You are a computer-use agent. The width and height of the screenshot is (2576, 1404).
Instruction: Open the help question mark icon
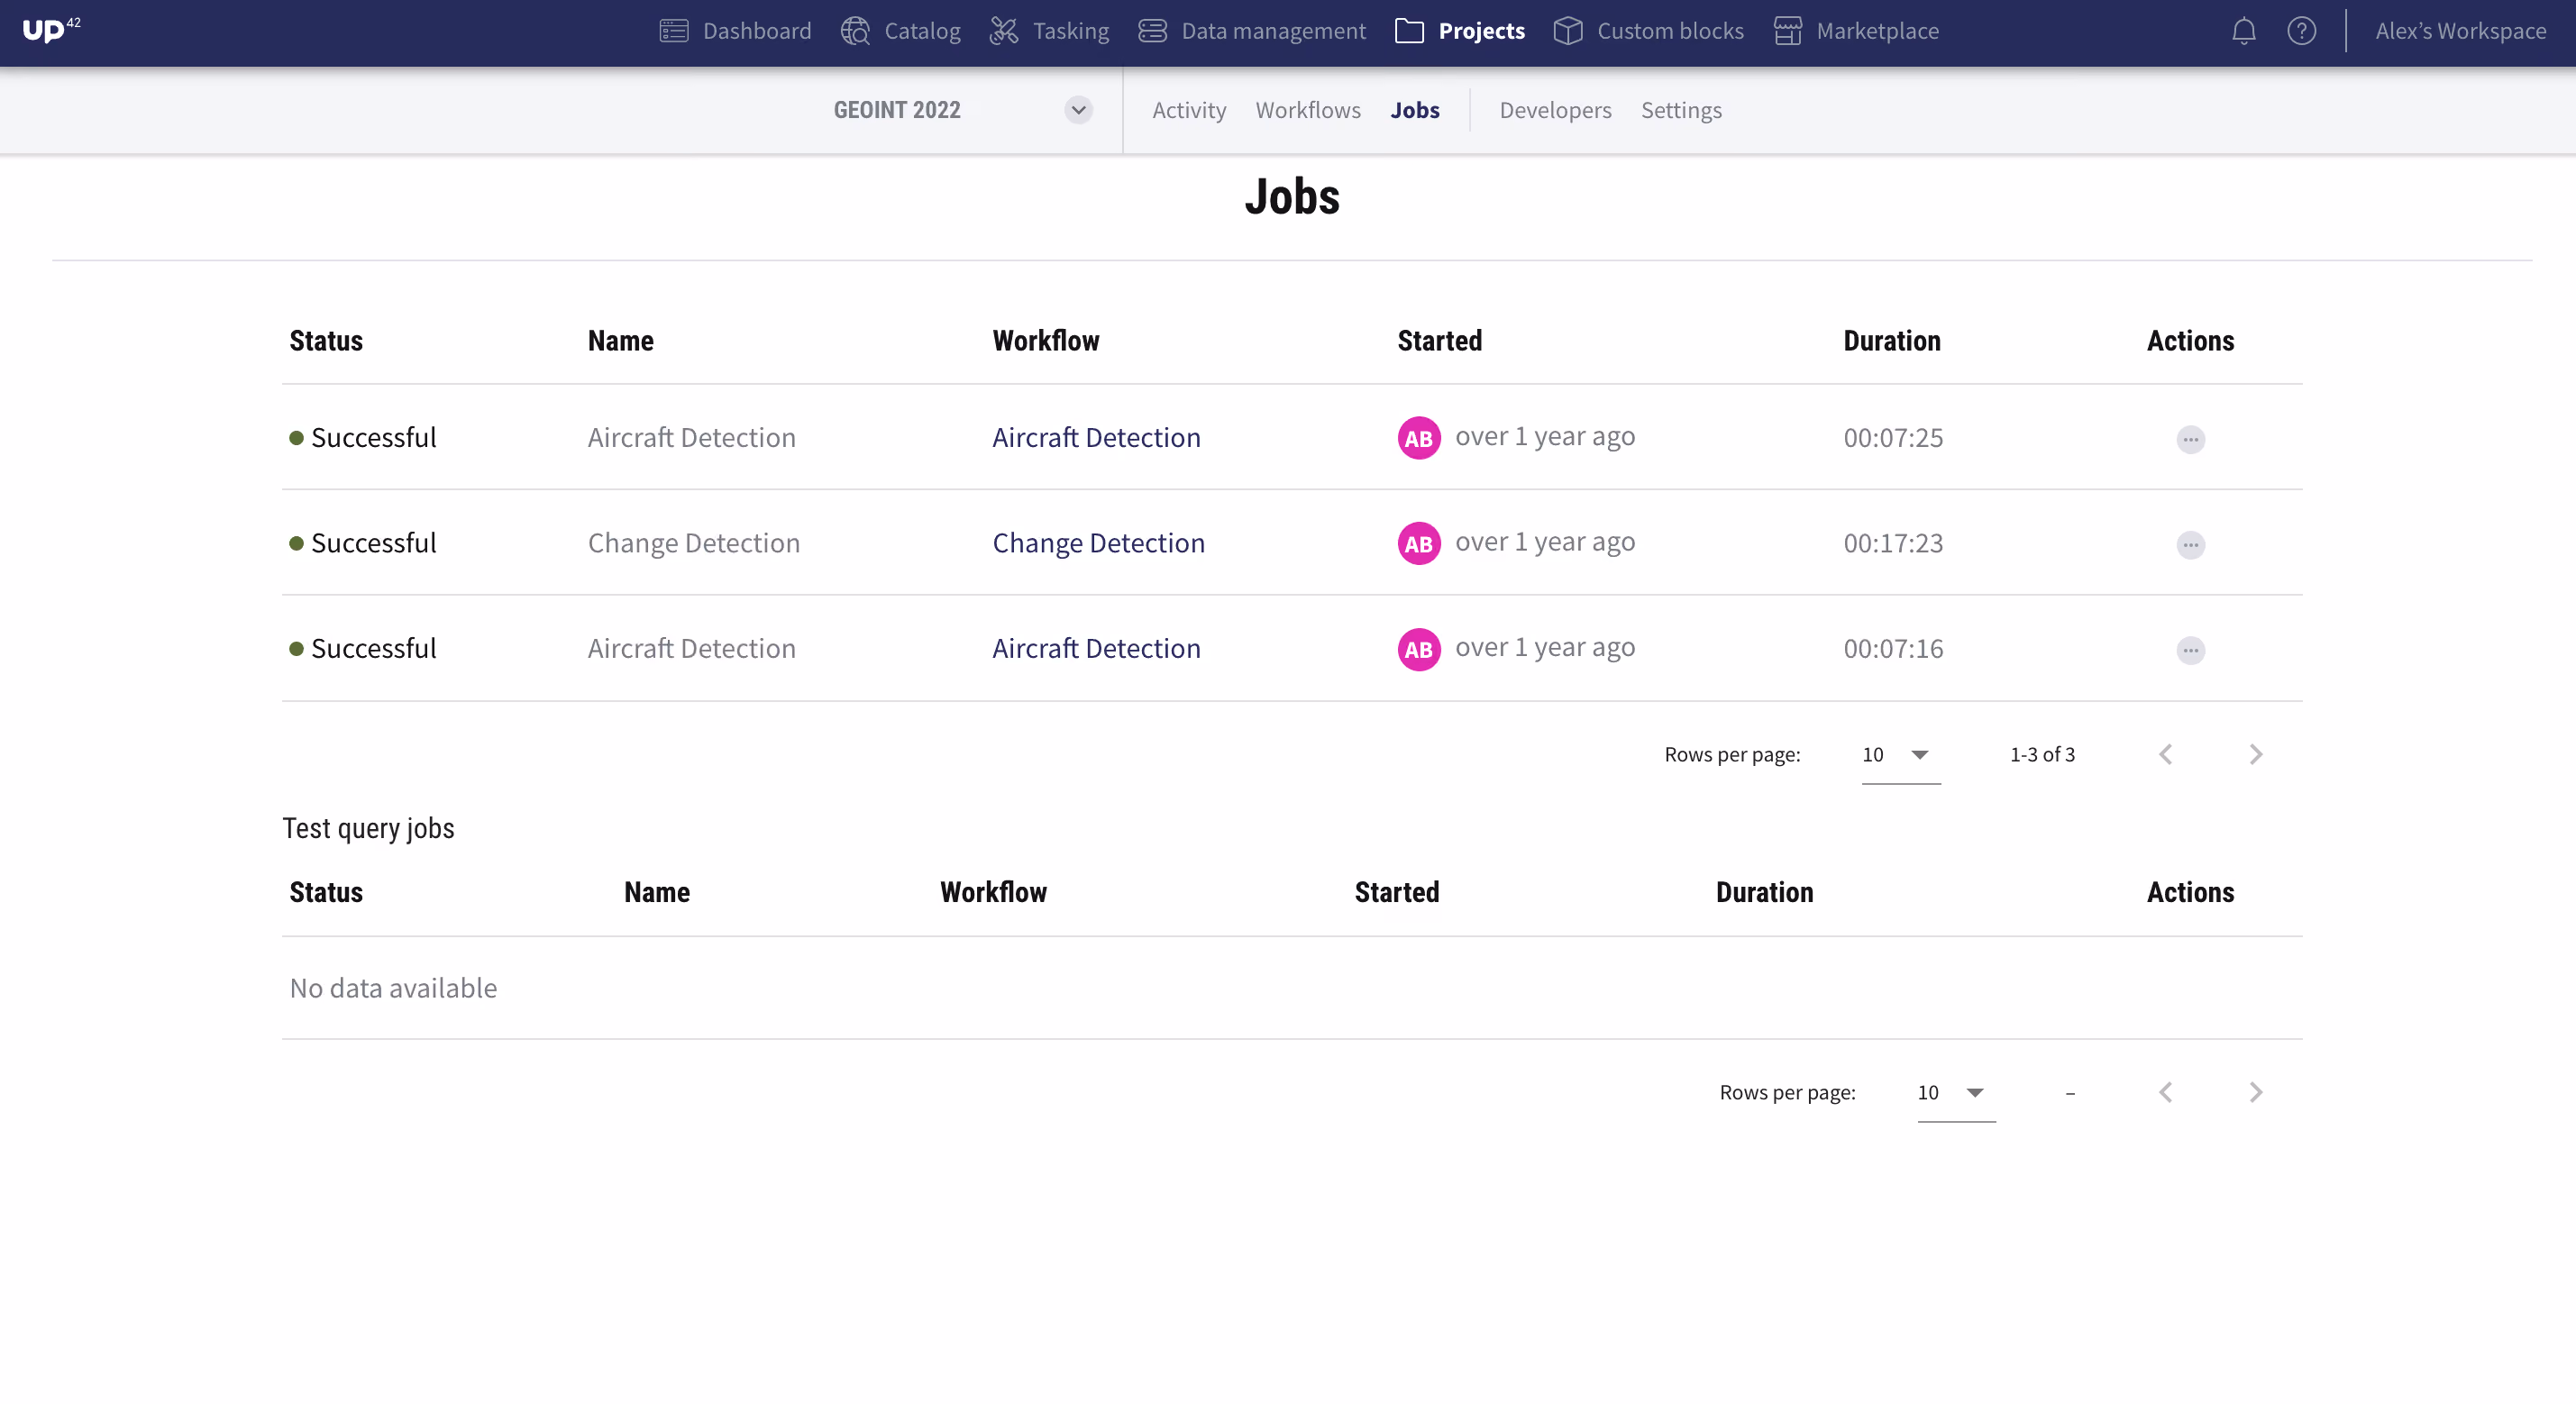2301,31
